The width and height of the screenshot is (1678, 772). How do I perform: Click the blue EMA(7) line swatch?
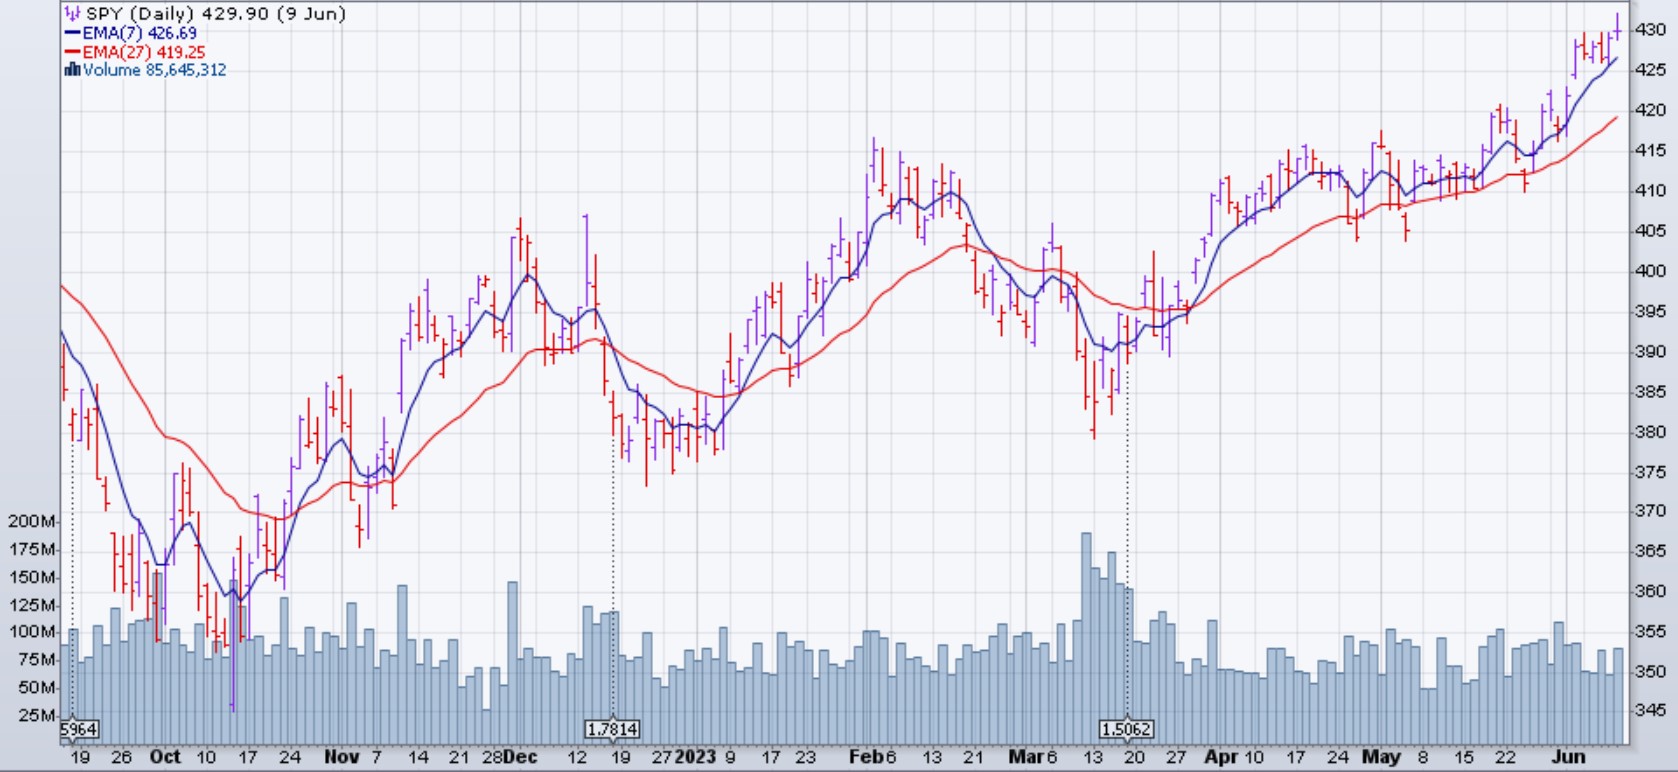(x=72, y=33)
